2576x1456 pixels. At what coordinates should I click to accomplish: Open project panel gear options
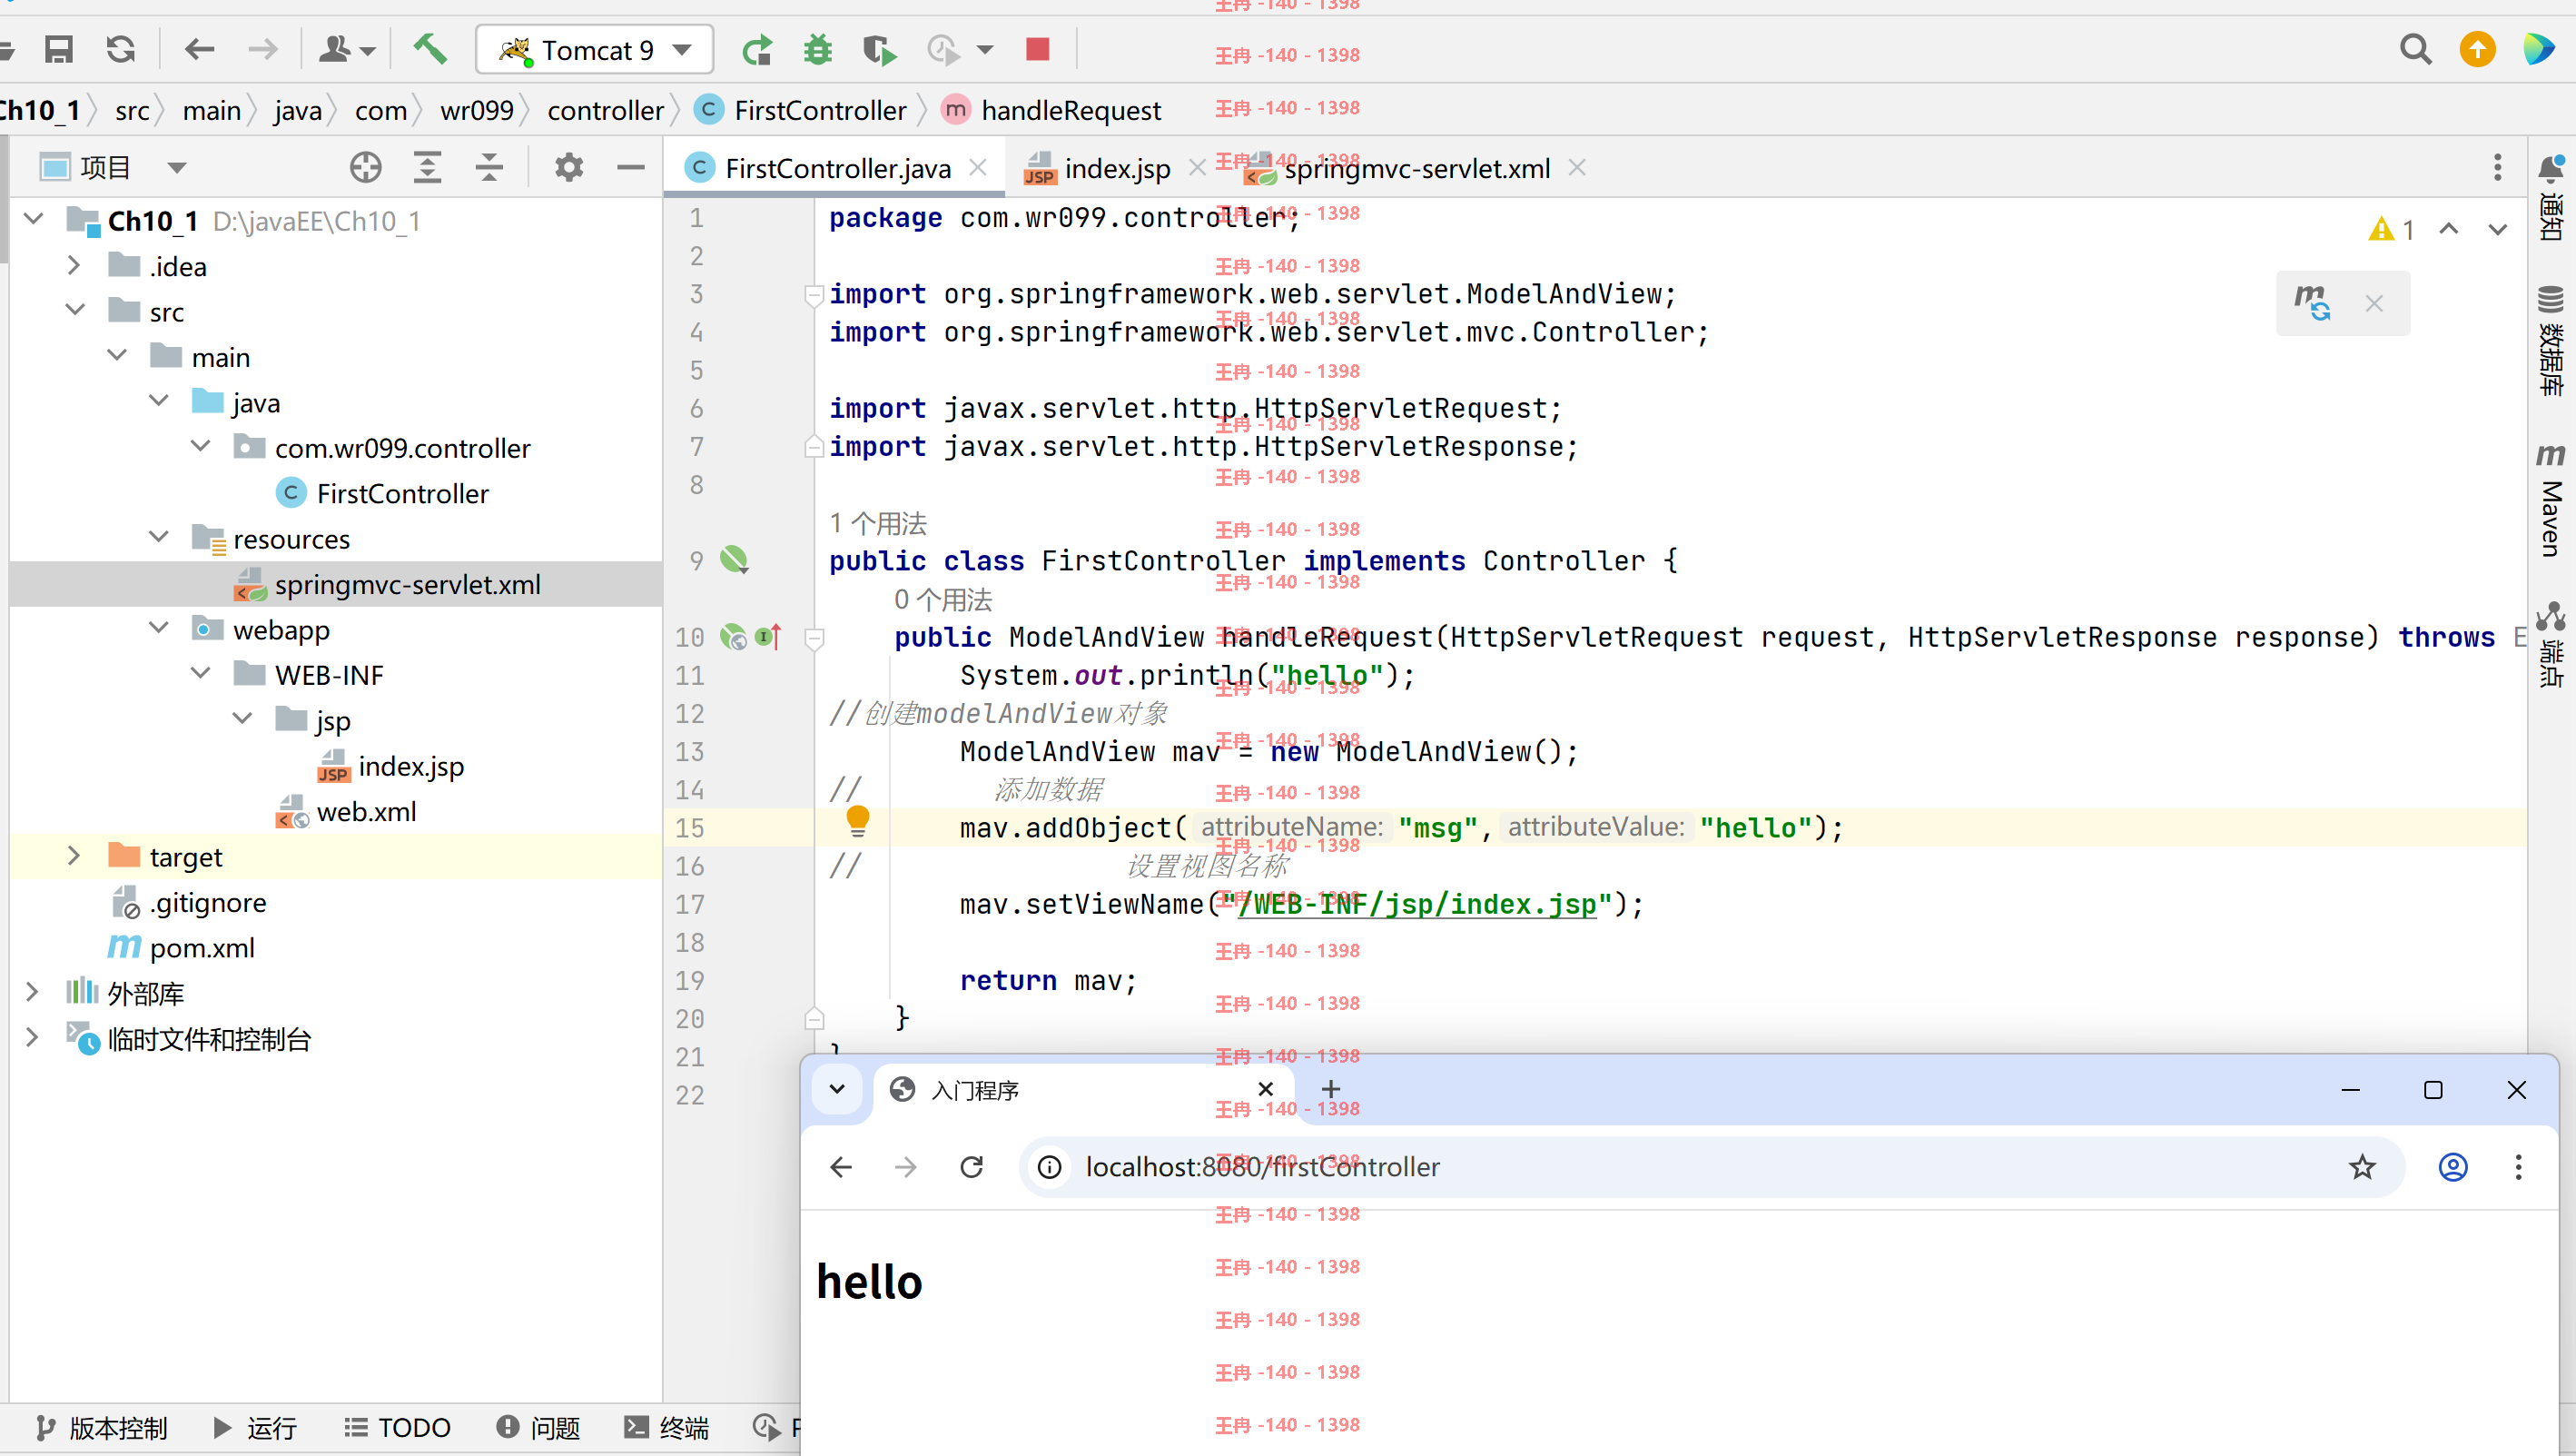point(568,167)
